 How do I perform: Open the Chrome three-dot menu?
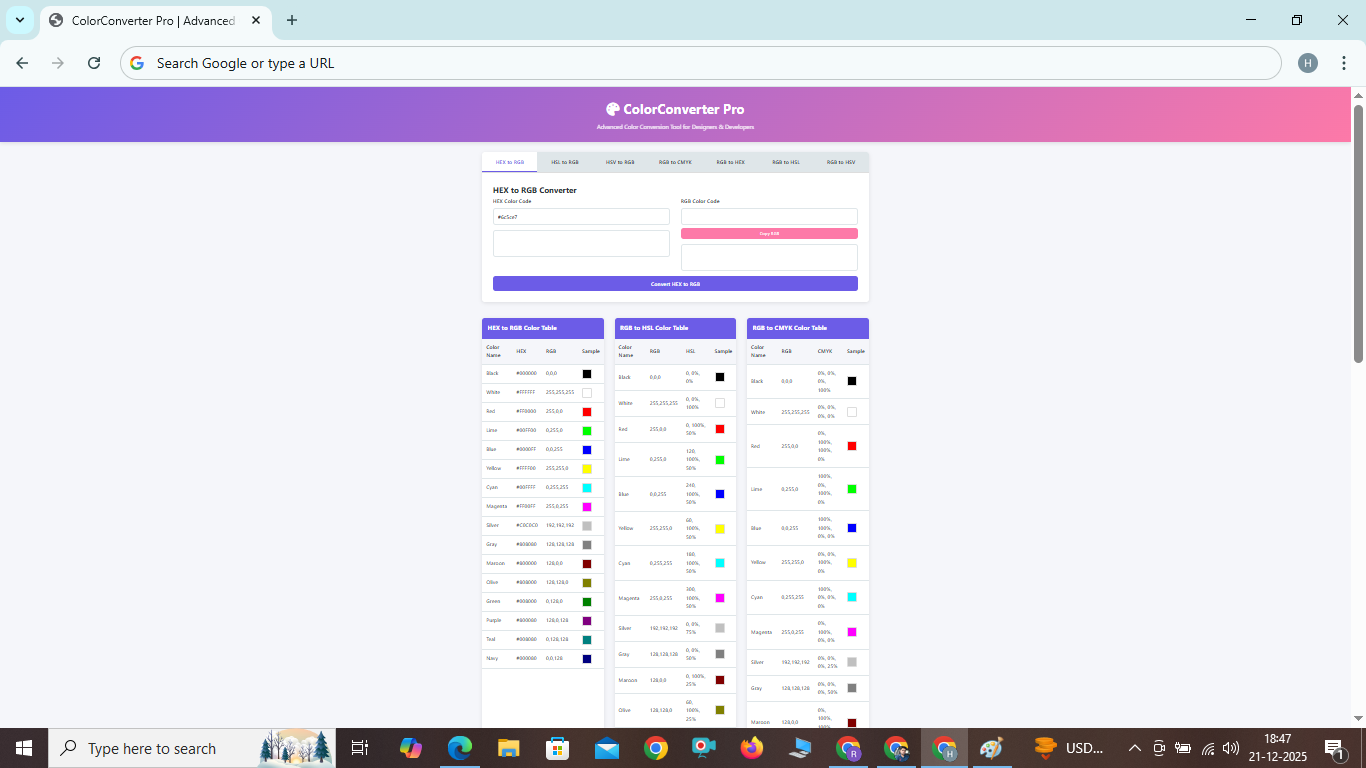[x=1344, y=62]
